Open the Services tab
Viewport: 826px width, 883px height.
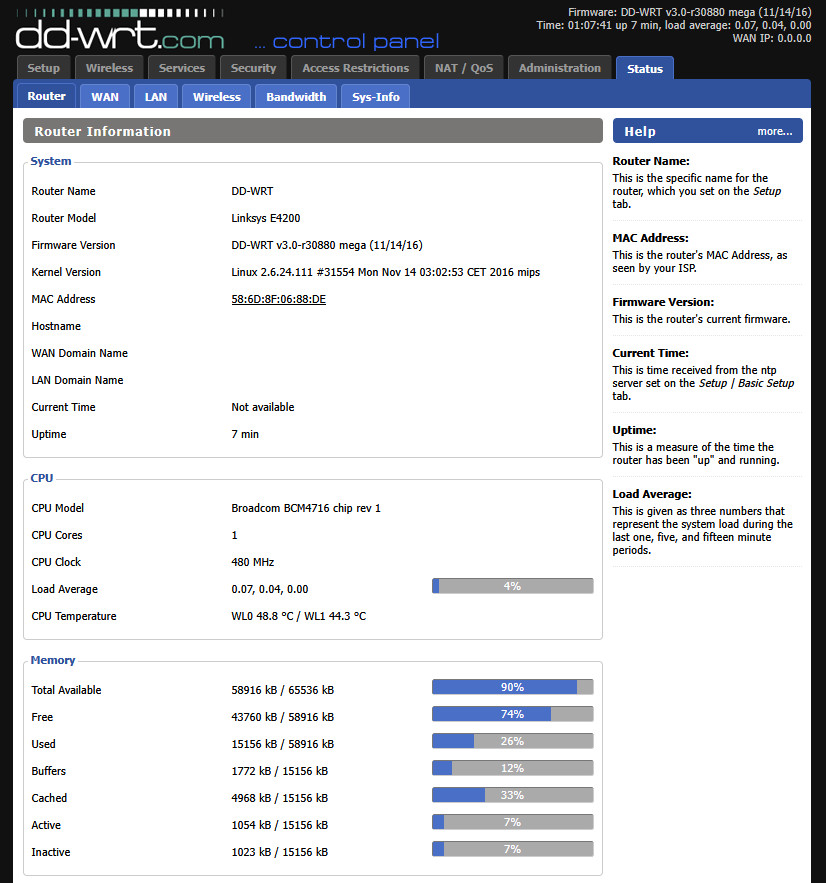point(181,67)
